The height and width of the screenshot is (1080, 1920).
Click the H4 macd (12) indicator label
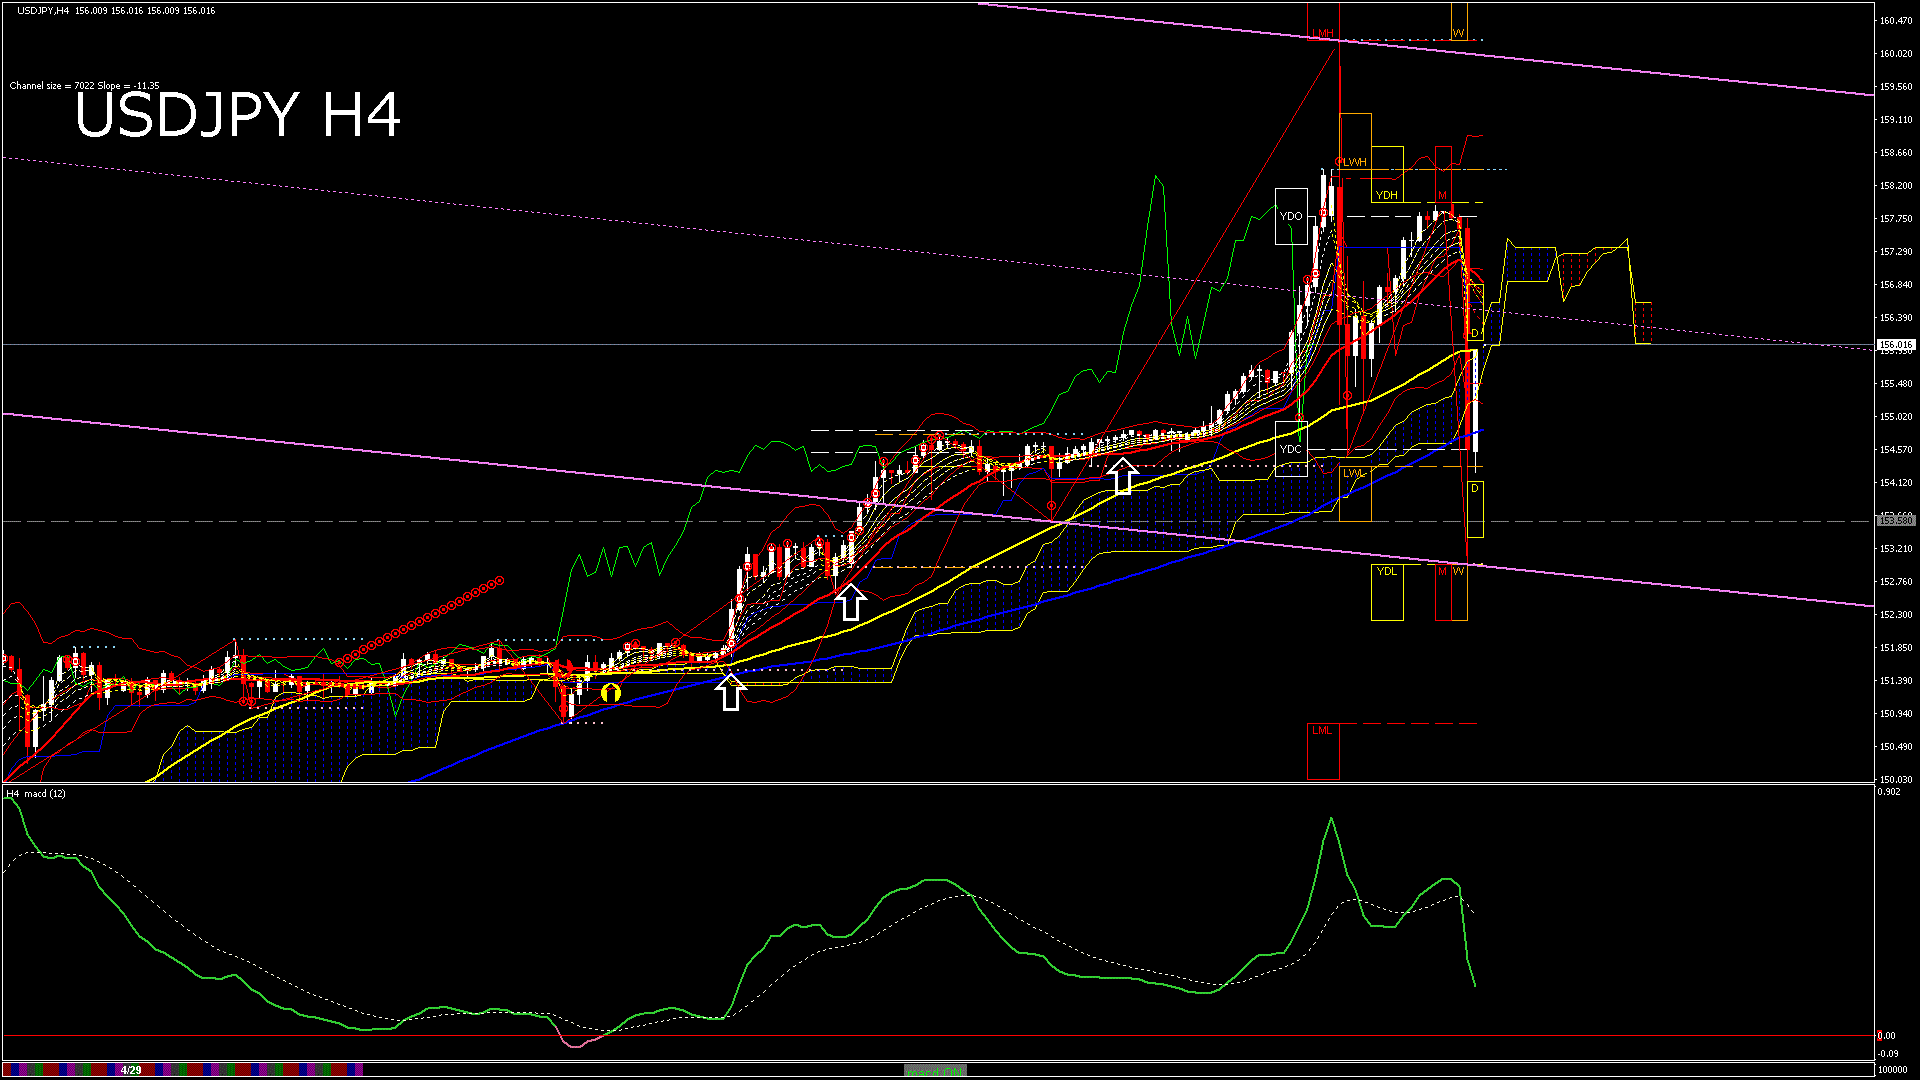pyautogui.click(x=36, y=793)
